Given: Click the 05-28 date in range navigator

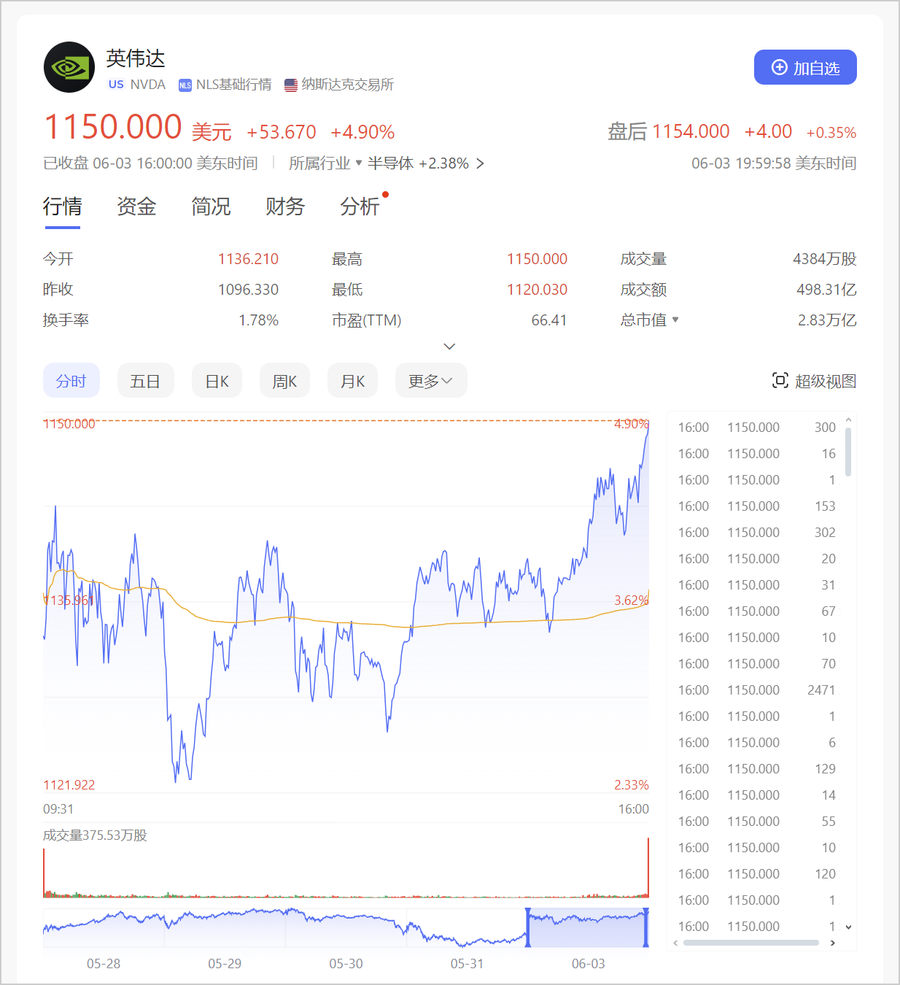Looking at the screenshot, I should [104, 964].
